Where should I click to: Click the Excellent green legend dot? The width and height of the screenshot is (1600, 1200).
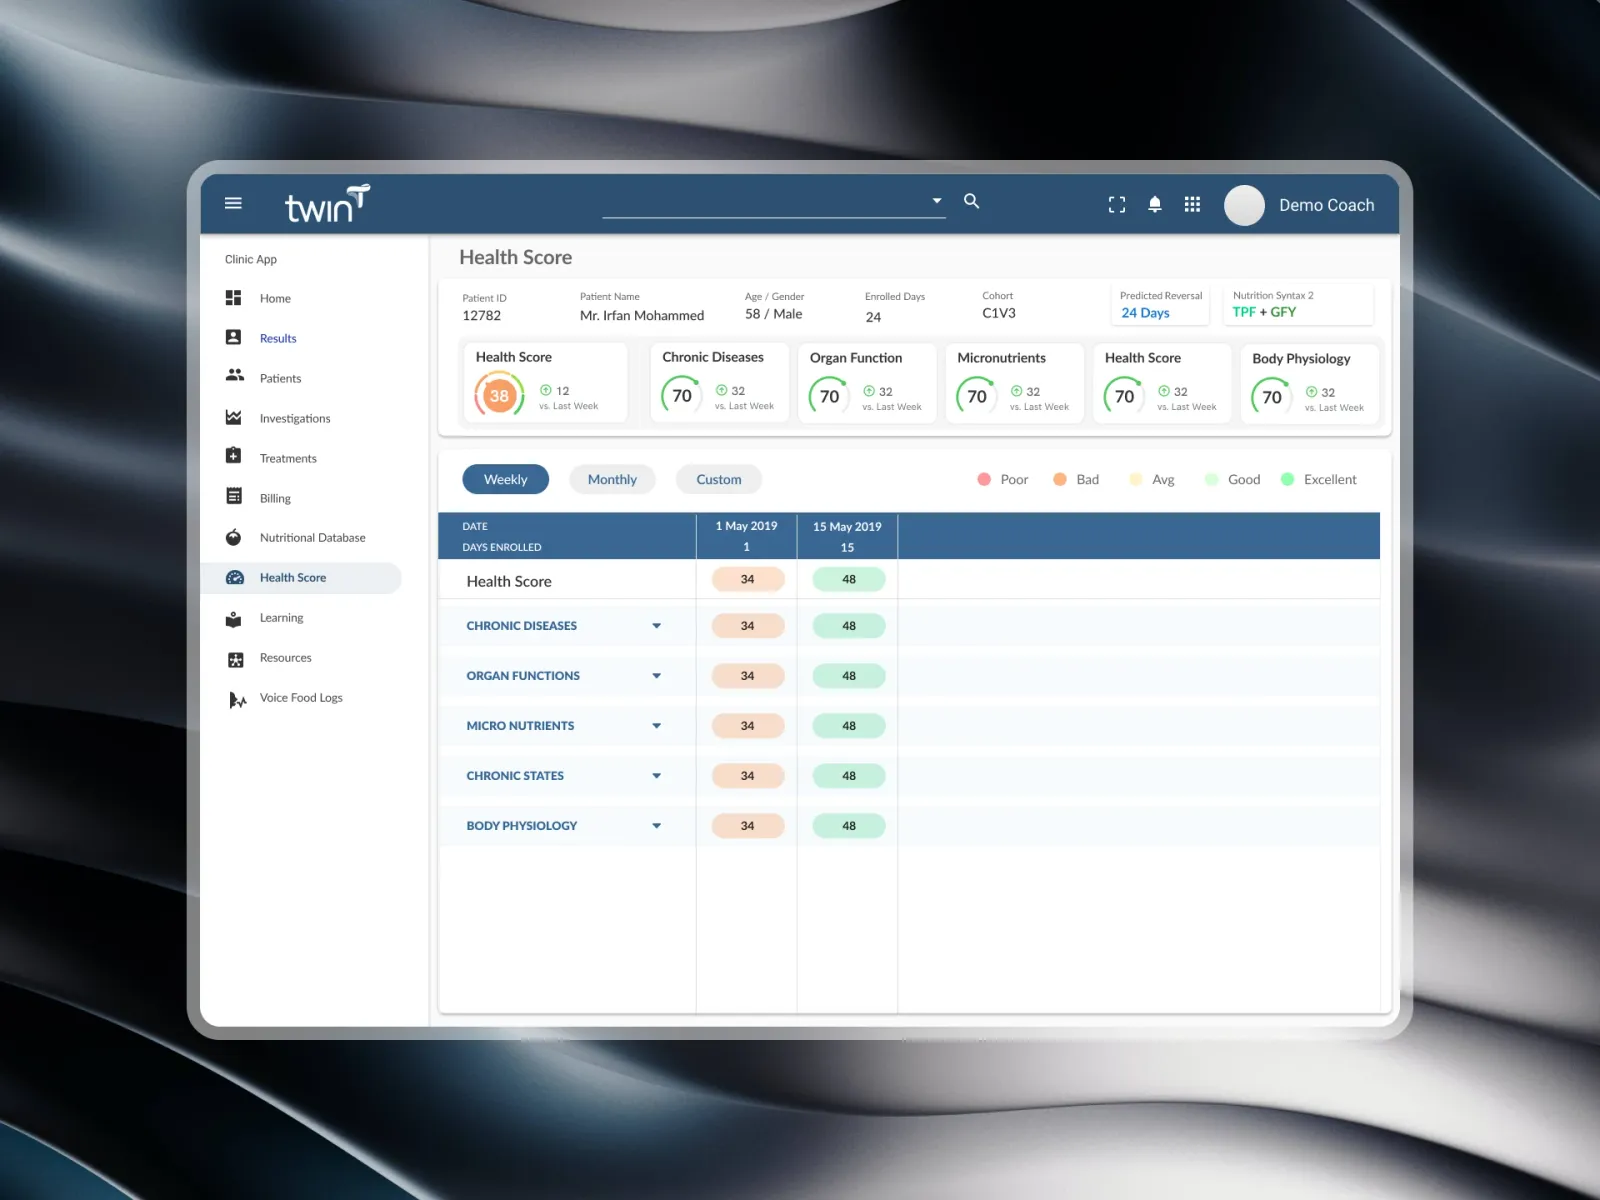point(1288,479)
